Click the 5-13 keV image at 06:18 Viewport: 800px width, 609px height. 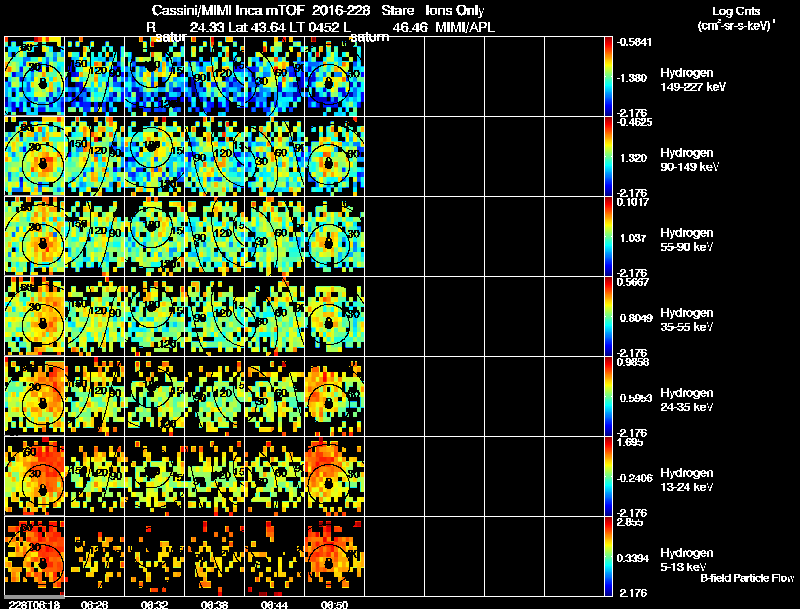(x=35, y=556)
